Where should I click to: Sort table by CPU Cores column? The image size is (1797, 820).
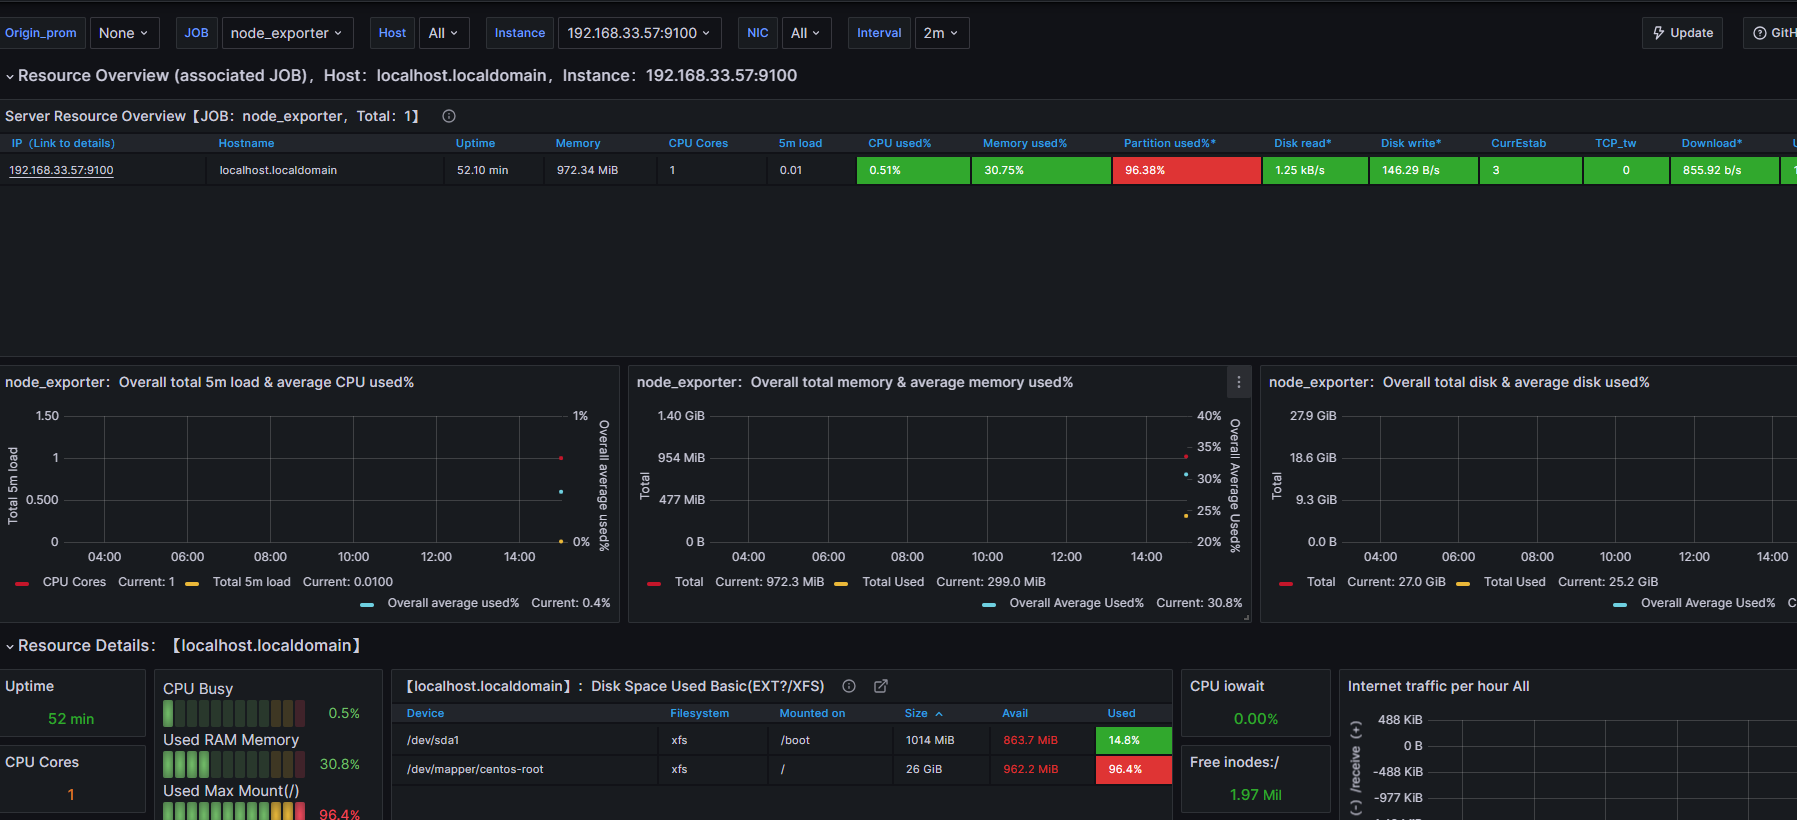pos(698,143)
